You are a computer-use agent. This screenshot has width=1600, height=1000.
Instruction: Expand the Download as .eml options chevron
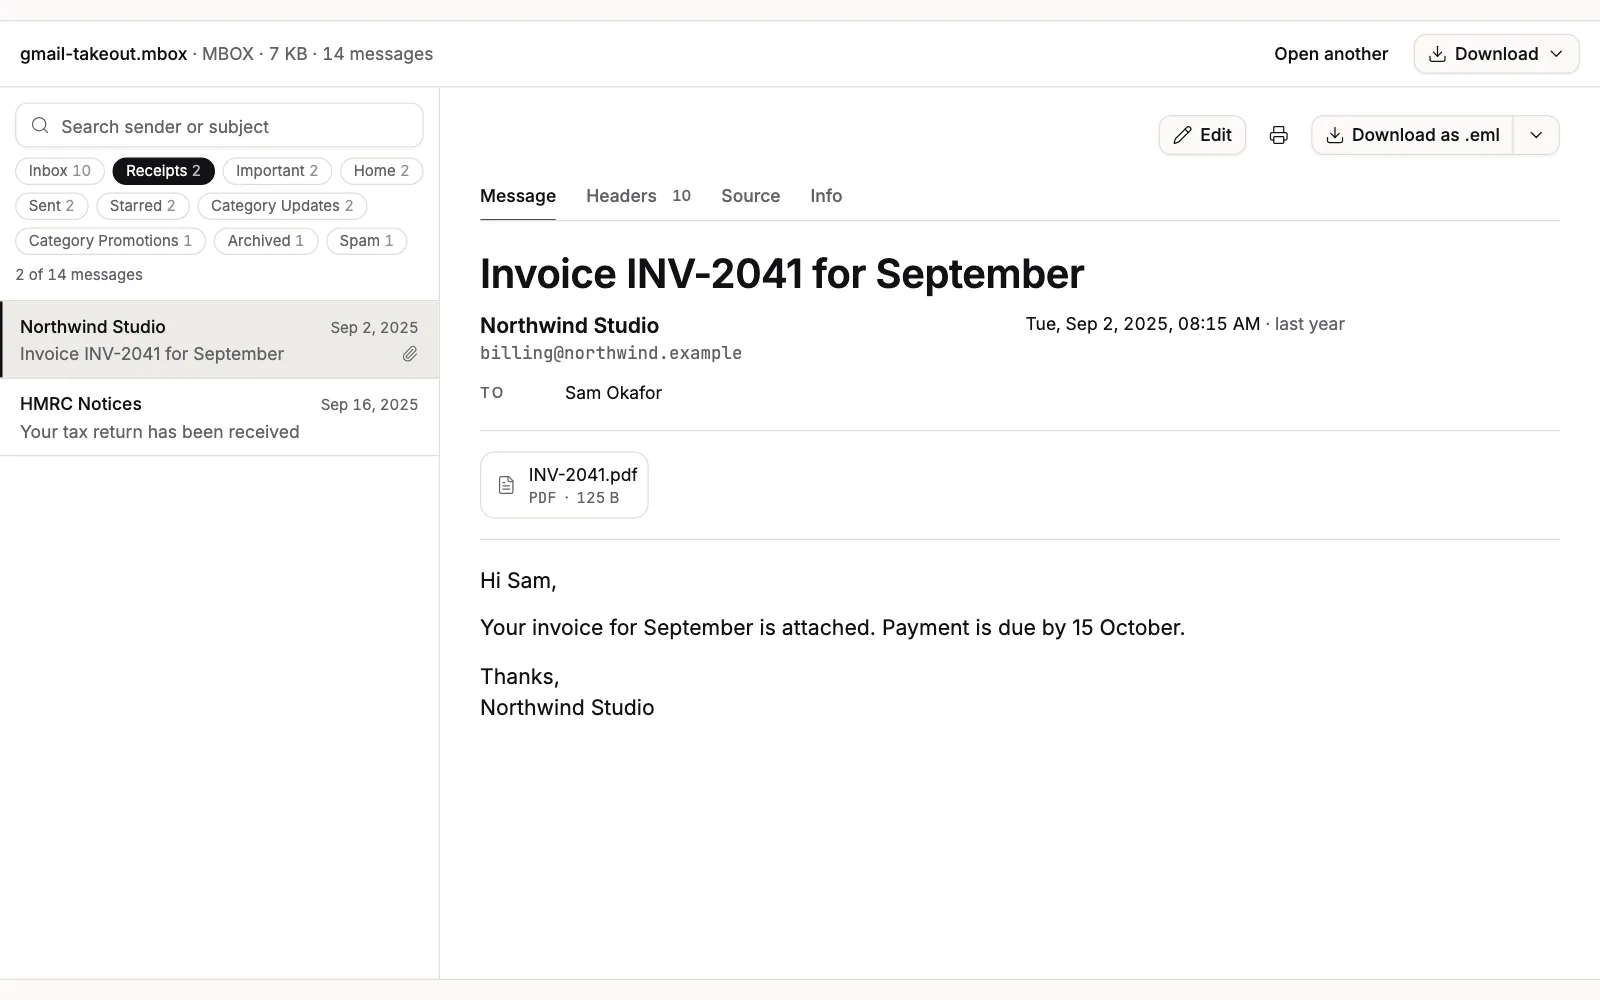pyautogui.click(x=1536, y=135)
